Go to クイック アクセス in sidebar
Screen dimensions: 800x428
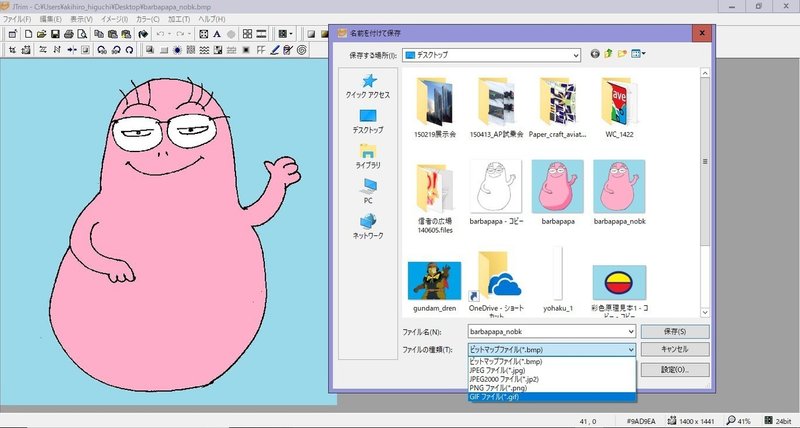click(368, 86)
